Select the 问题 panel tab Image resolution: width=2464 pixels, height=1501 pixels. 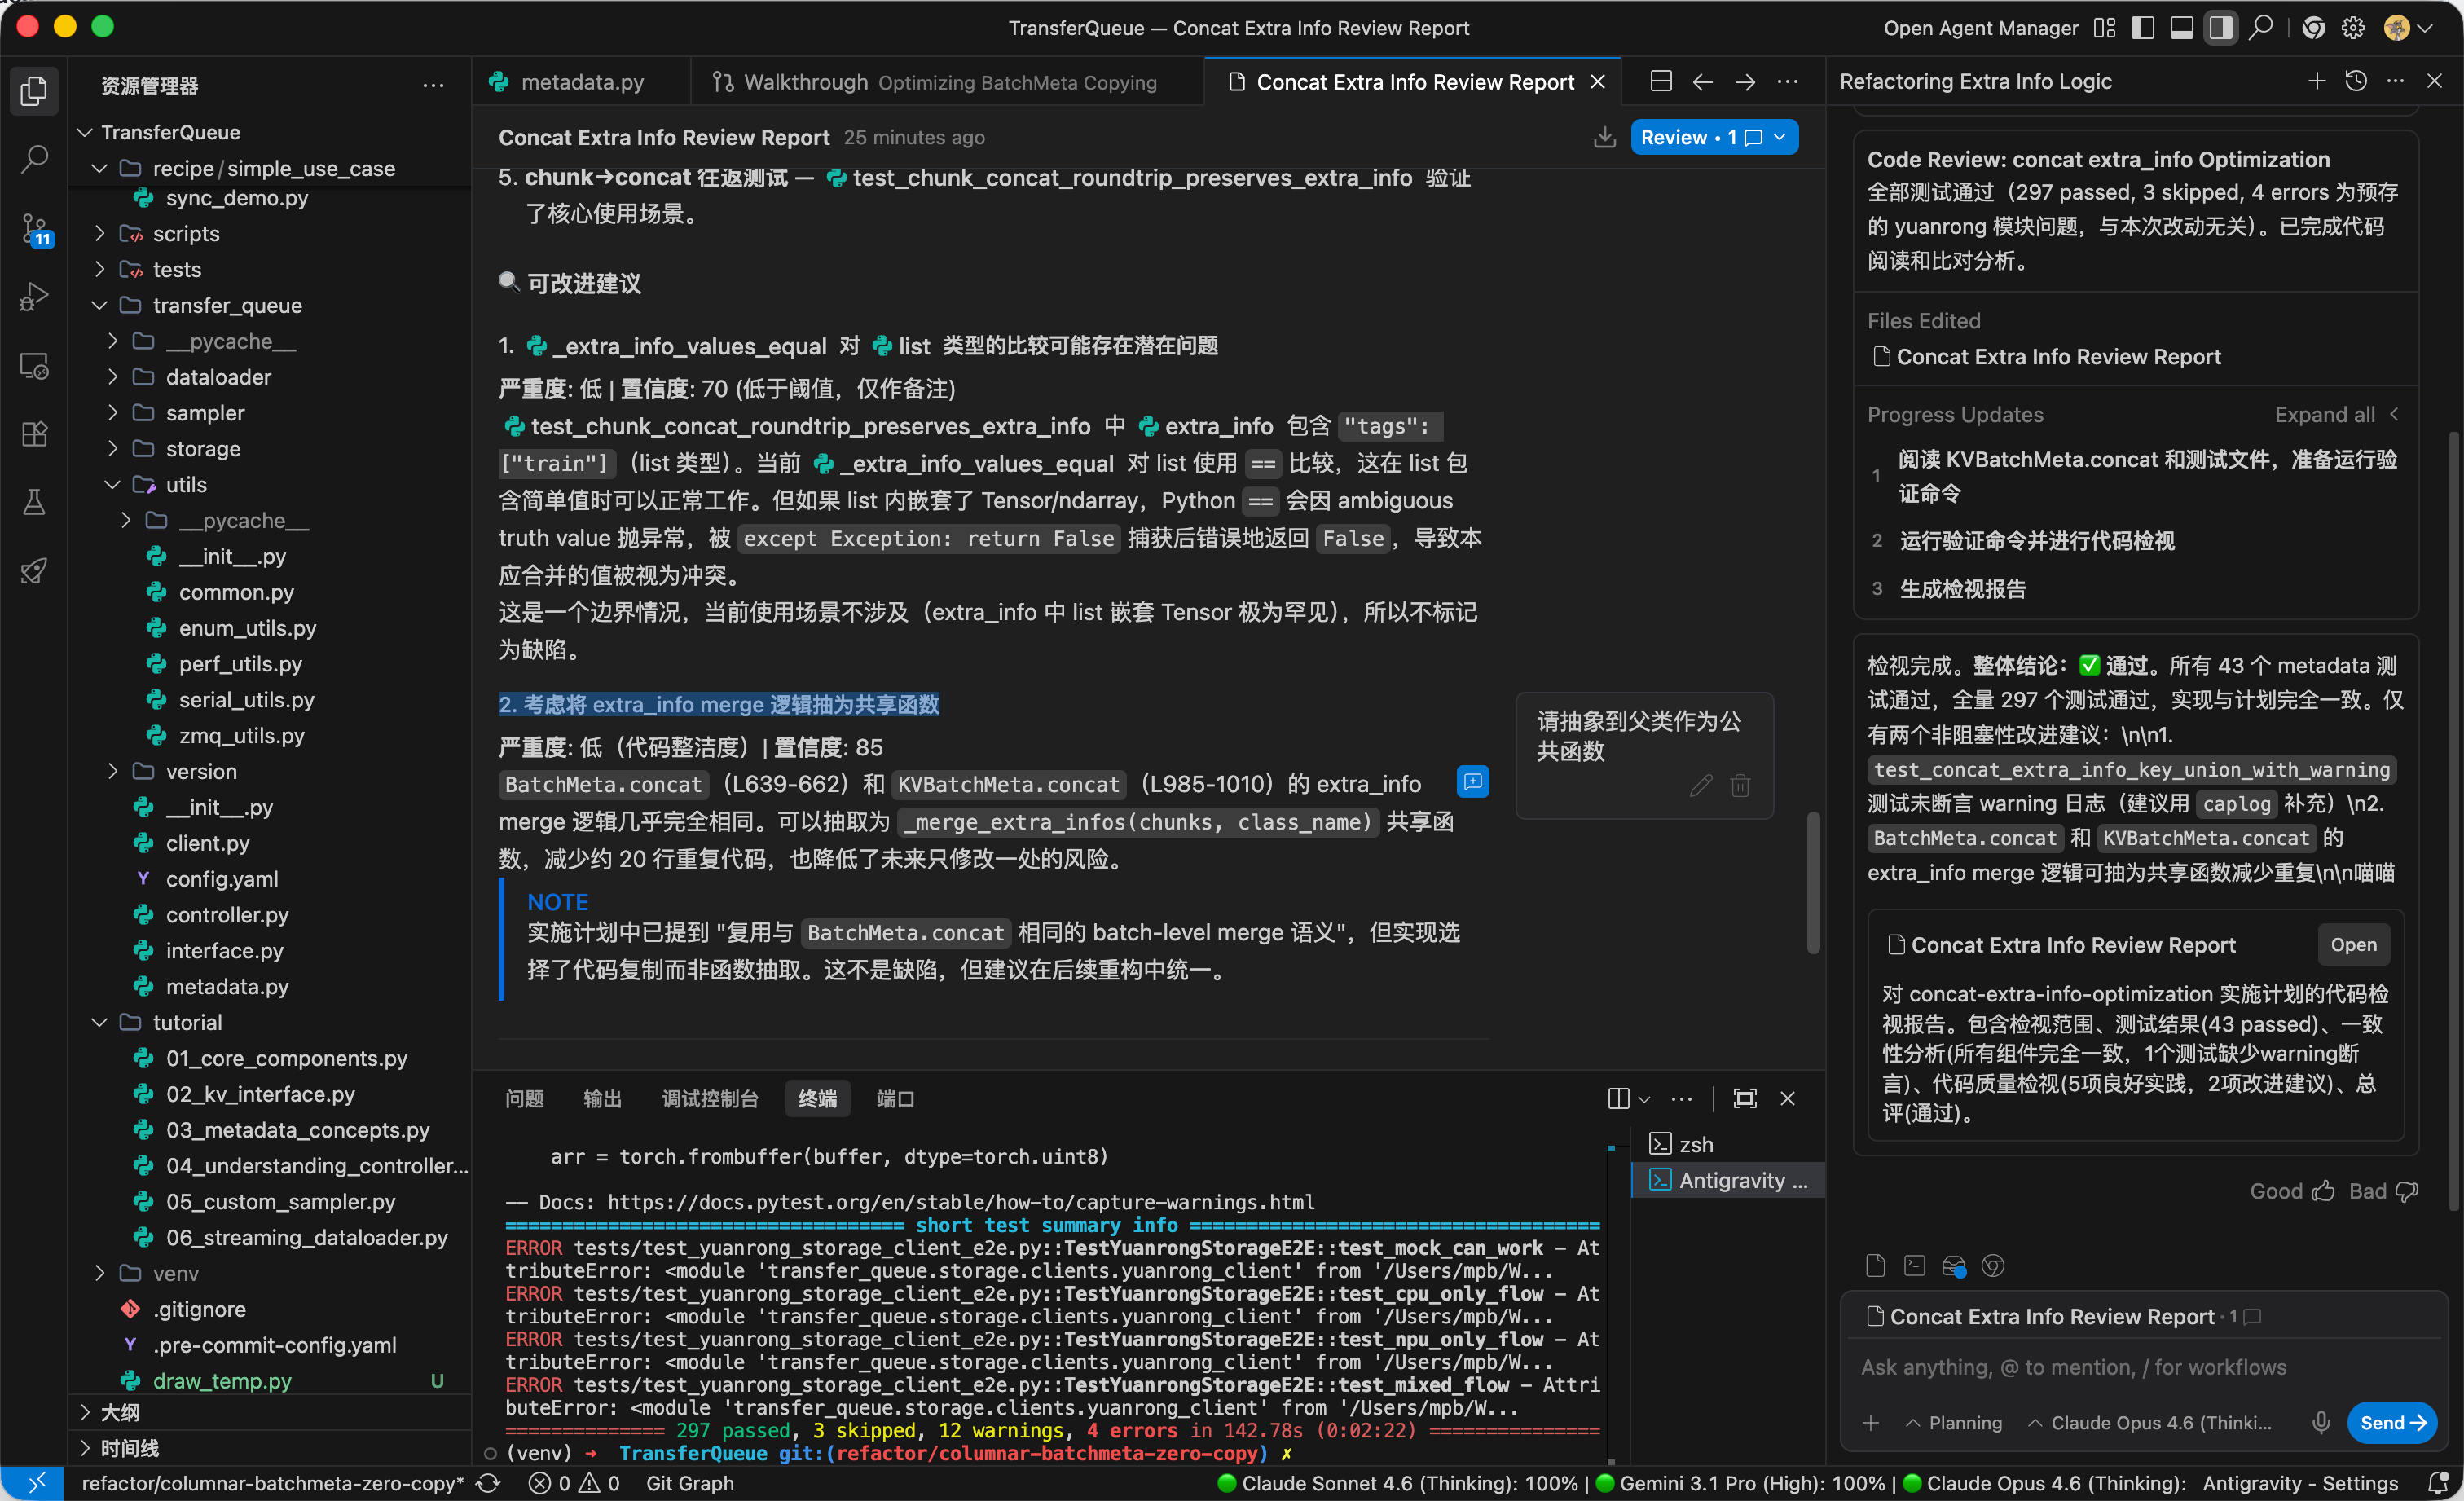(x=524, y=1098)
